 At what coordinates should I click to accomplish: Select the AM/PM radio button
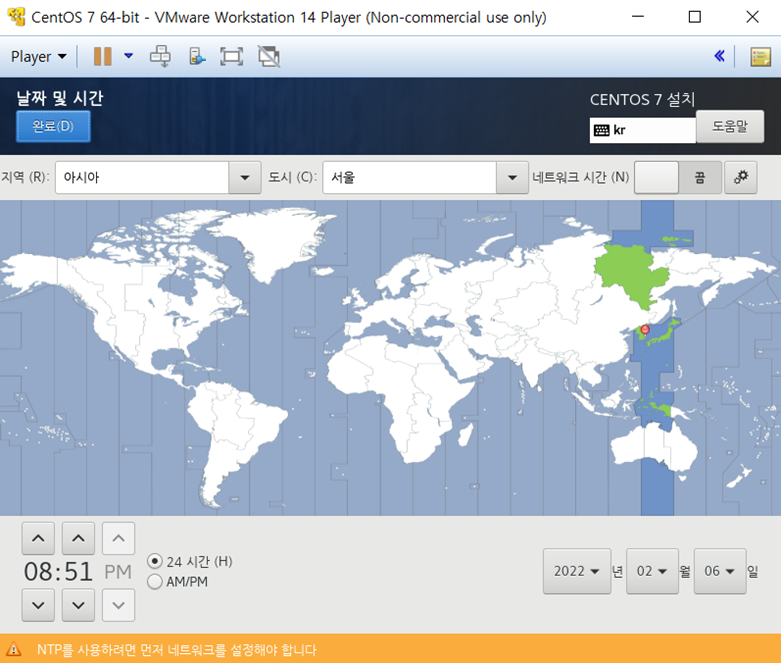(x=155, y=581)
